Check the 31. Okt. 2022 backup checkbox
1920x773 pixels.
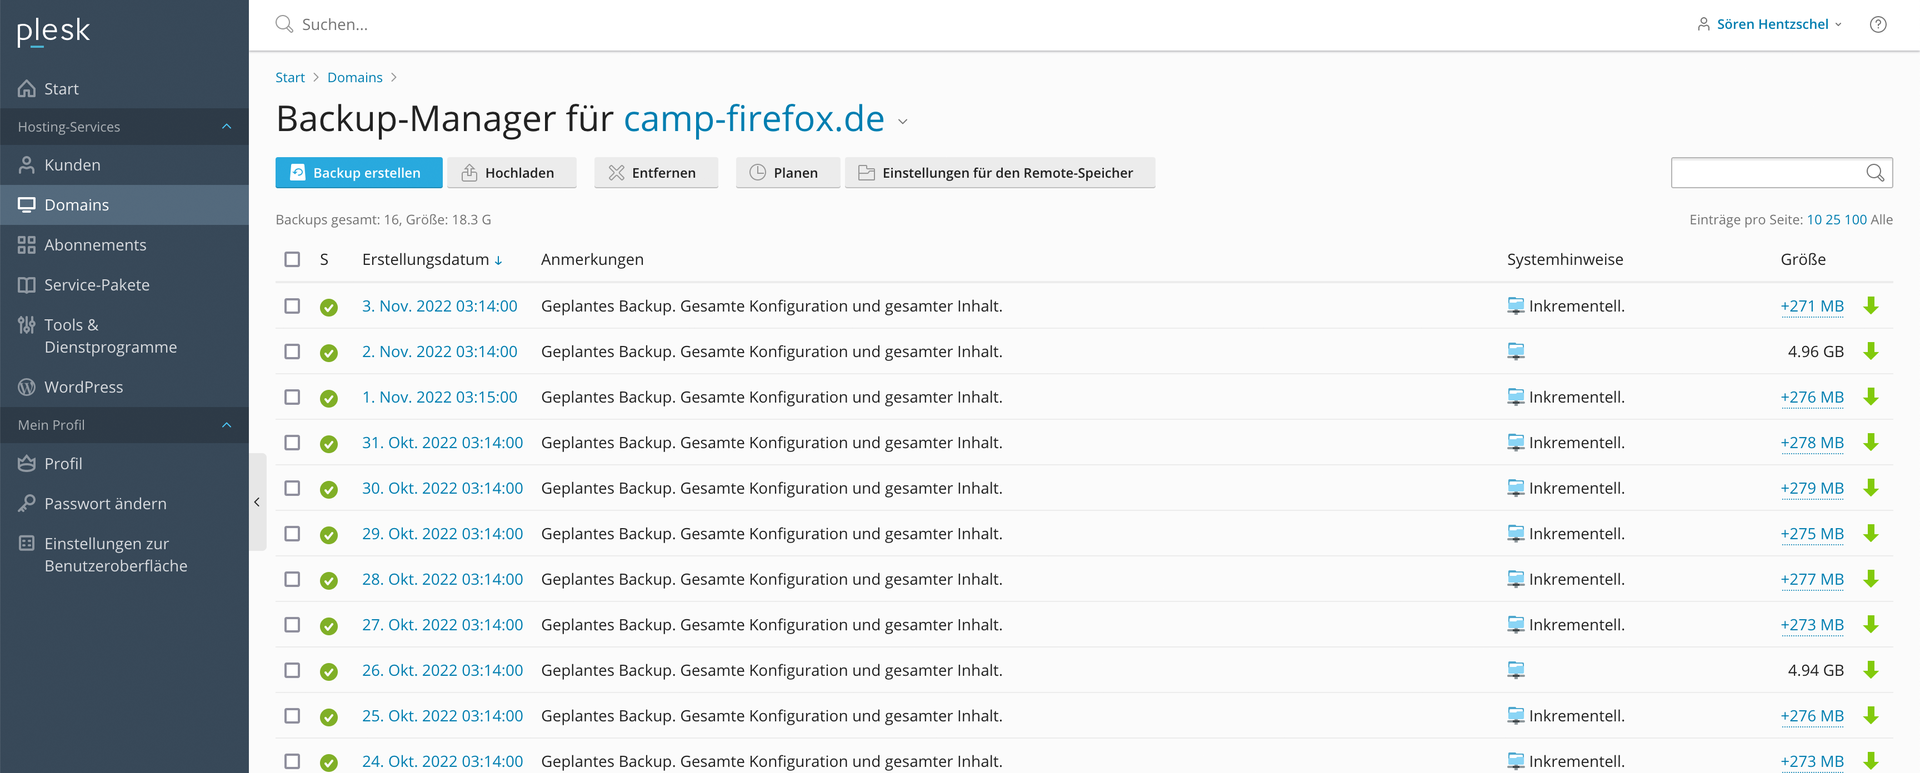pos(292,443)
